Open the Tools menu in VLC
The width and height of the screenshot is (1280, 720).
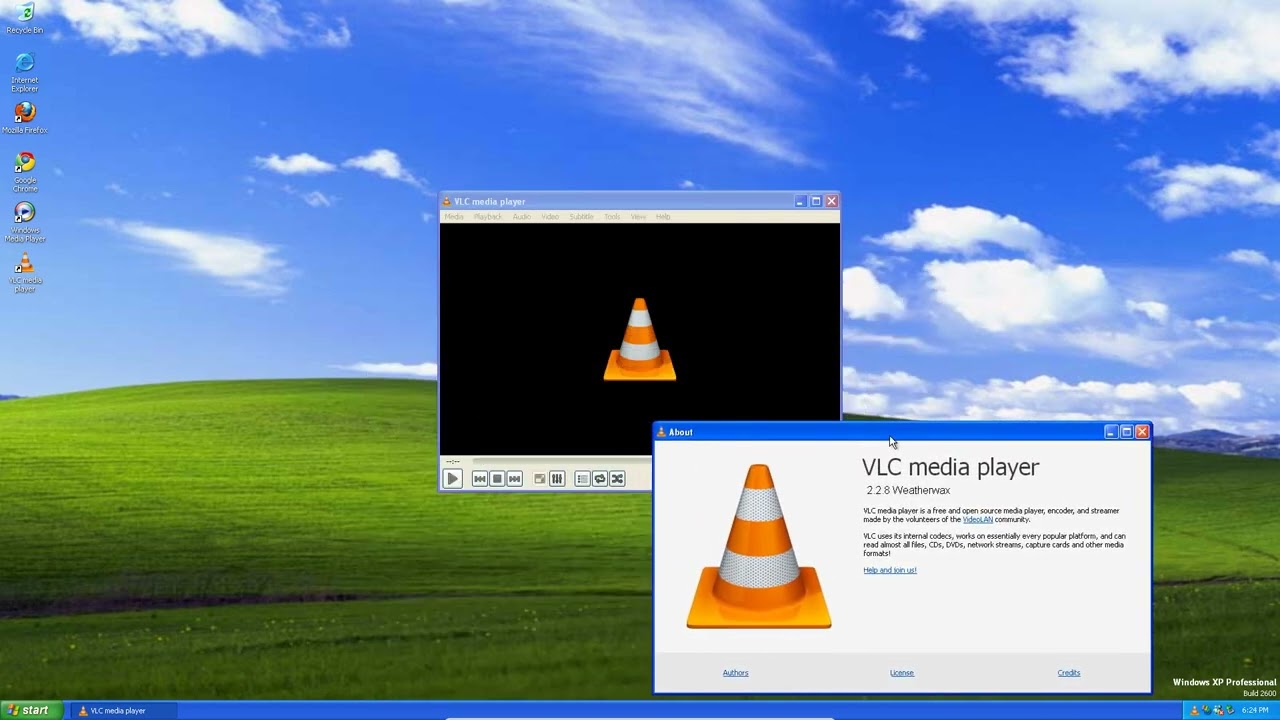click(x=612, y=217)
